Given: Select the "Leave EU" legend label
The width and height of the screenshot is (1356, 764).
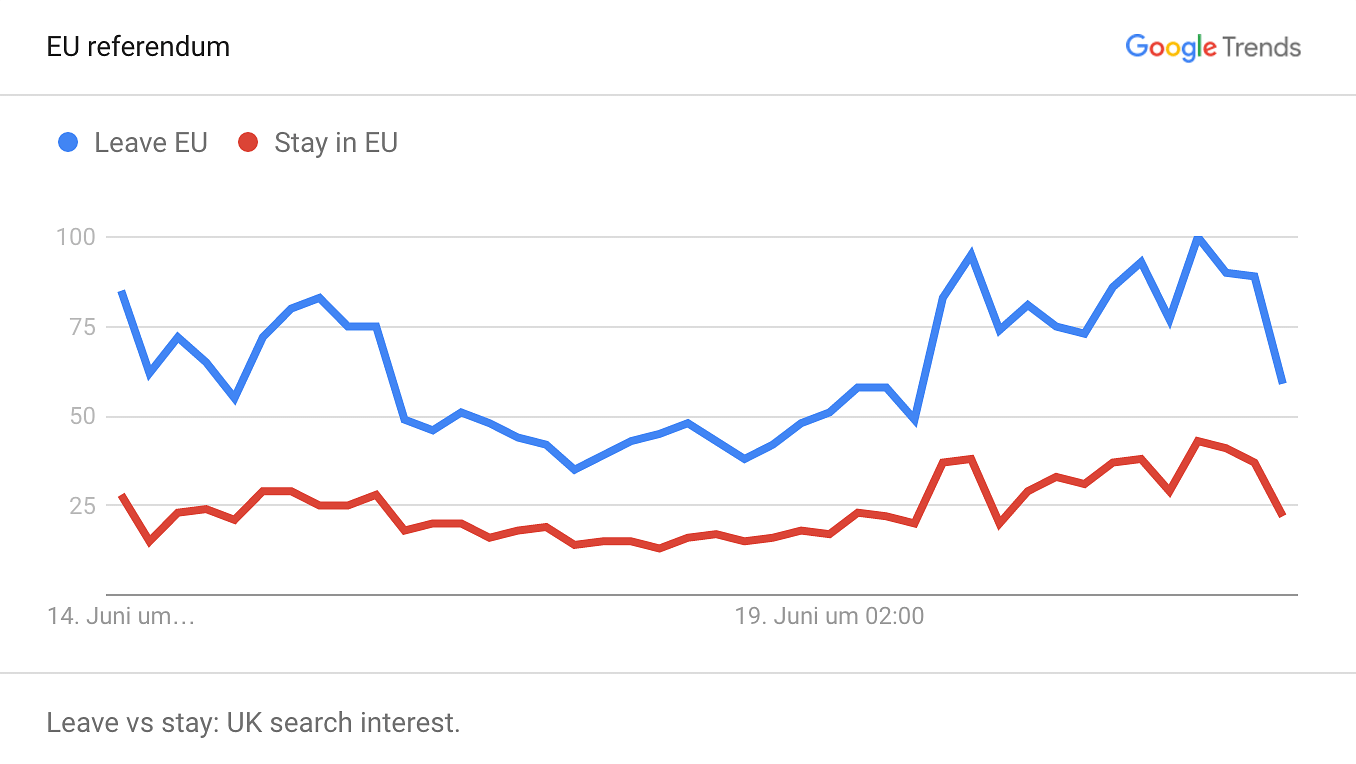Looking at the screenshot, I should tap(151, 143).
